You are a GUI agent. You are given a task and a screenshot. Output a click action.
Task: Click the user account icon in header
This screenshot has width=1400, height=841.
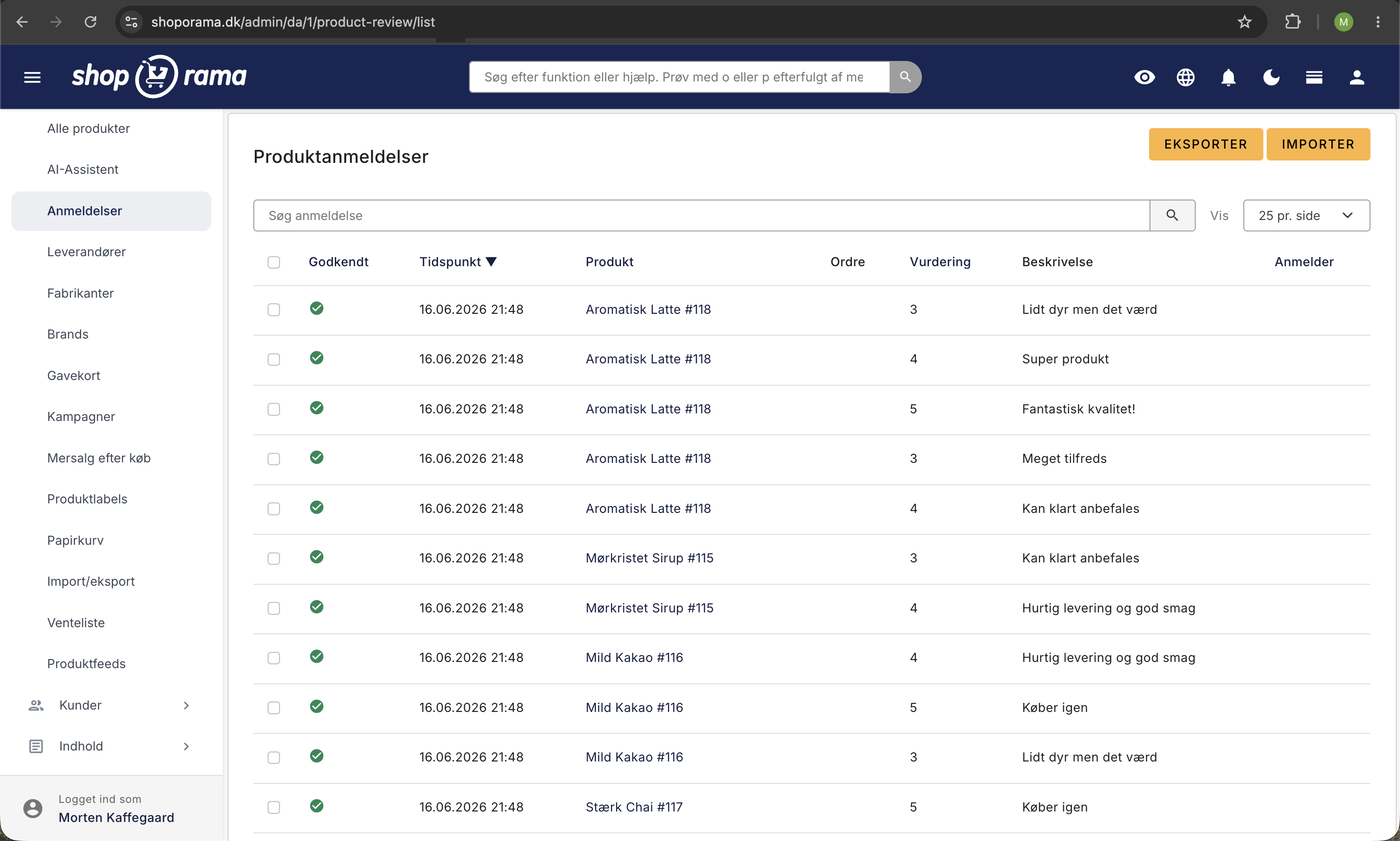tap(1357, 77)
